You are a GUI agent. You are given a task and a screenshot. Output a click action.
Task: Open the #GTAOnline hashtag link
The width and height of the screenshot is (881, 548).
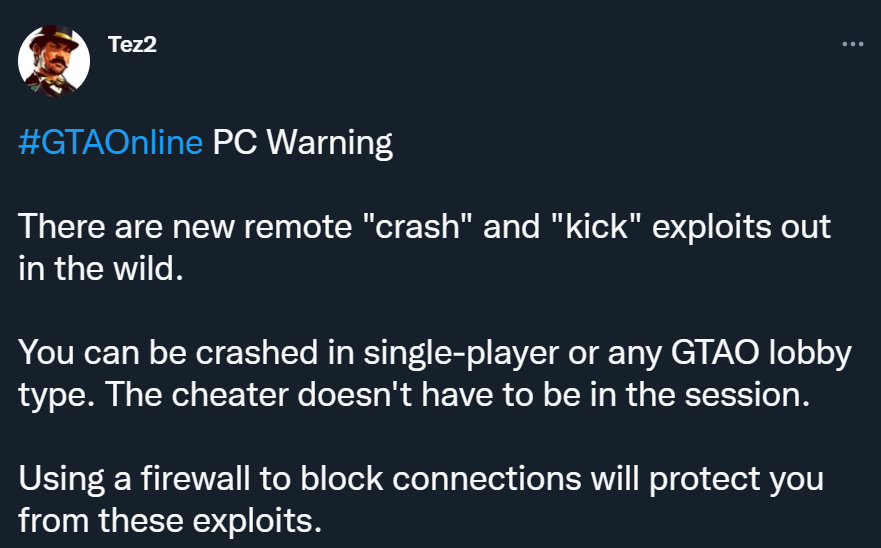click(x=110, y=143)
